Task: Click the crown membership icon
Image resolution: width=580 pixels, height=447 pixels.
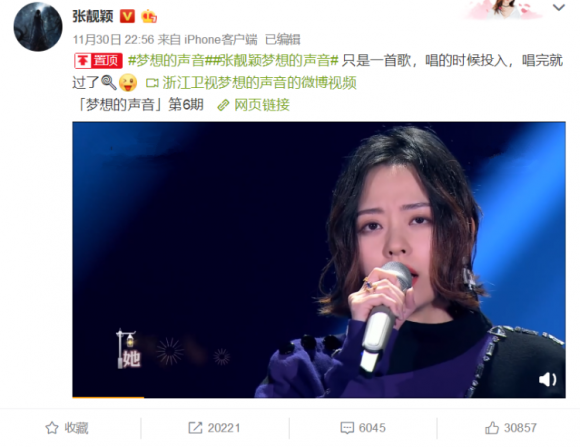Action: (x=149, y=16)
